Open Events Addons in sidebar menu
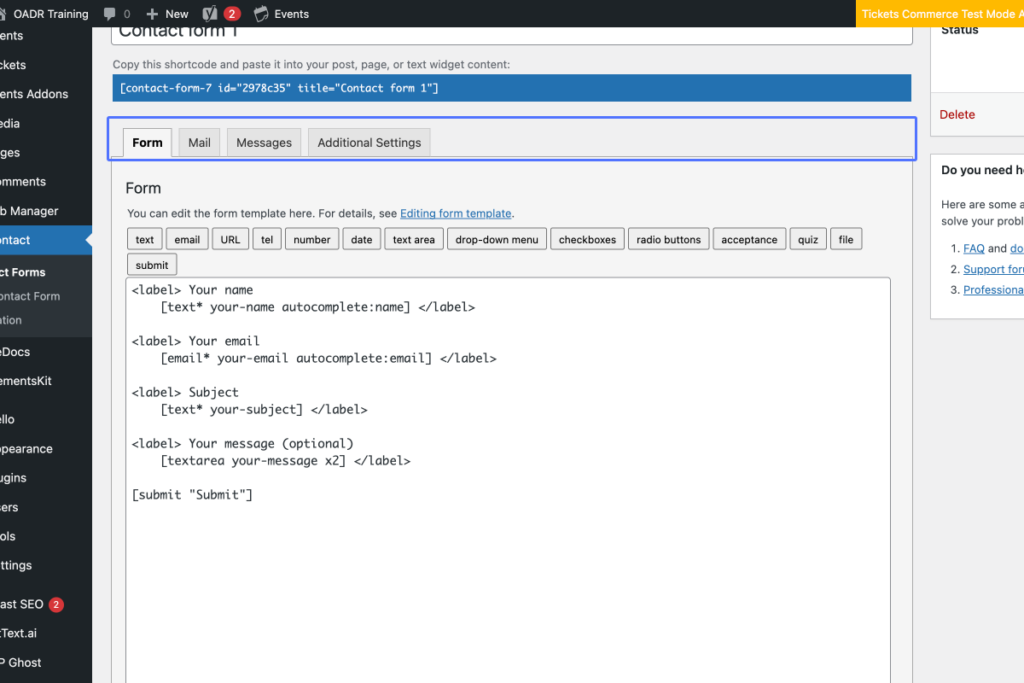This screenshot has width=1024, height=683. tap(34, 94)
